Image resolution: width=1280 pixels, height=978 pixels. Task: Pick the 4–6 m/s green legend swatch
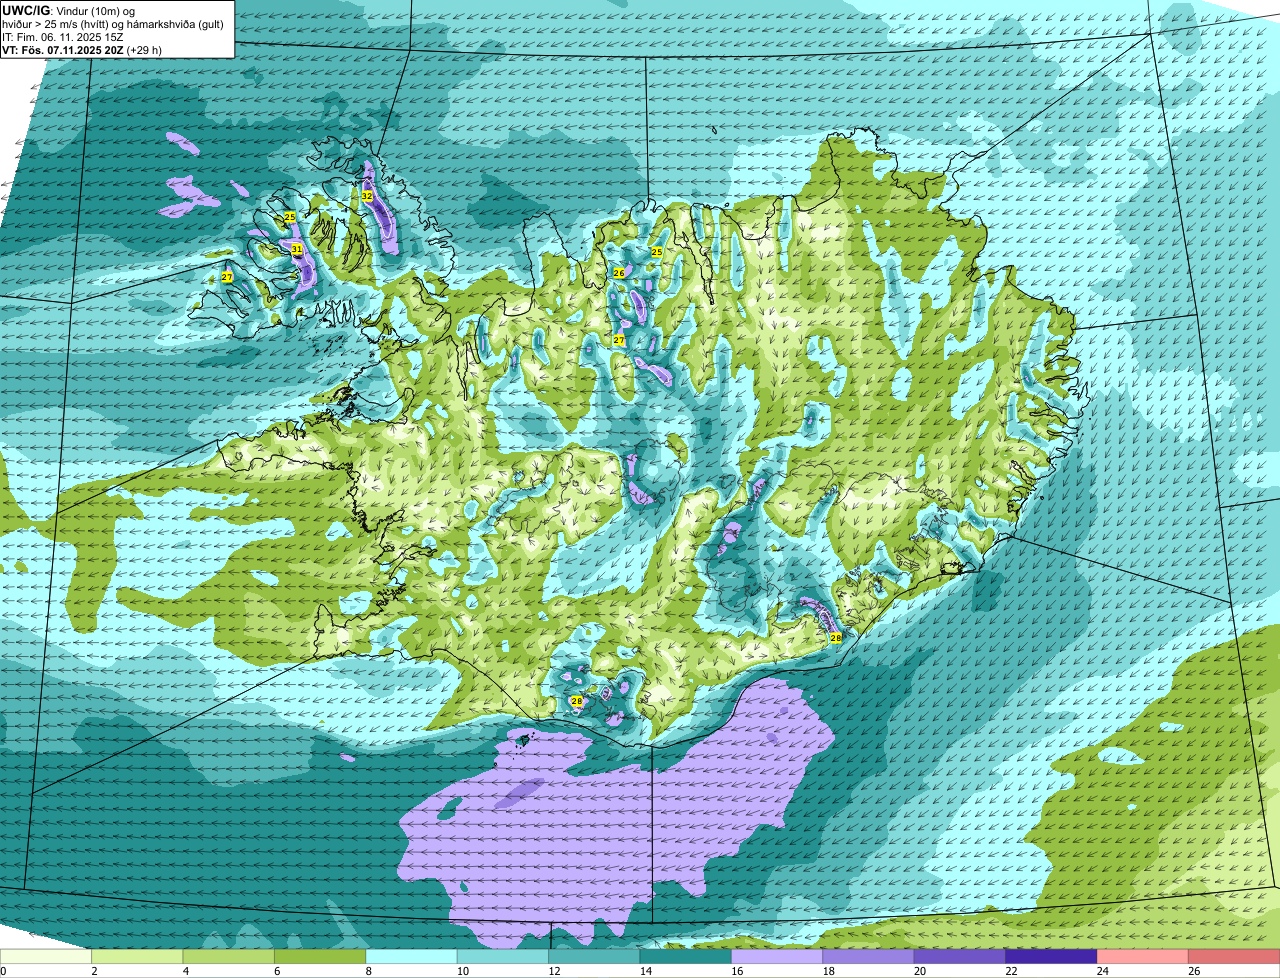pyautogui.click(x=229, y=957)
